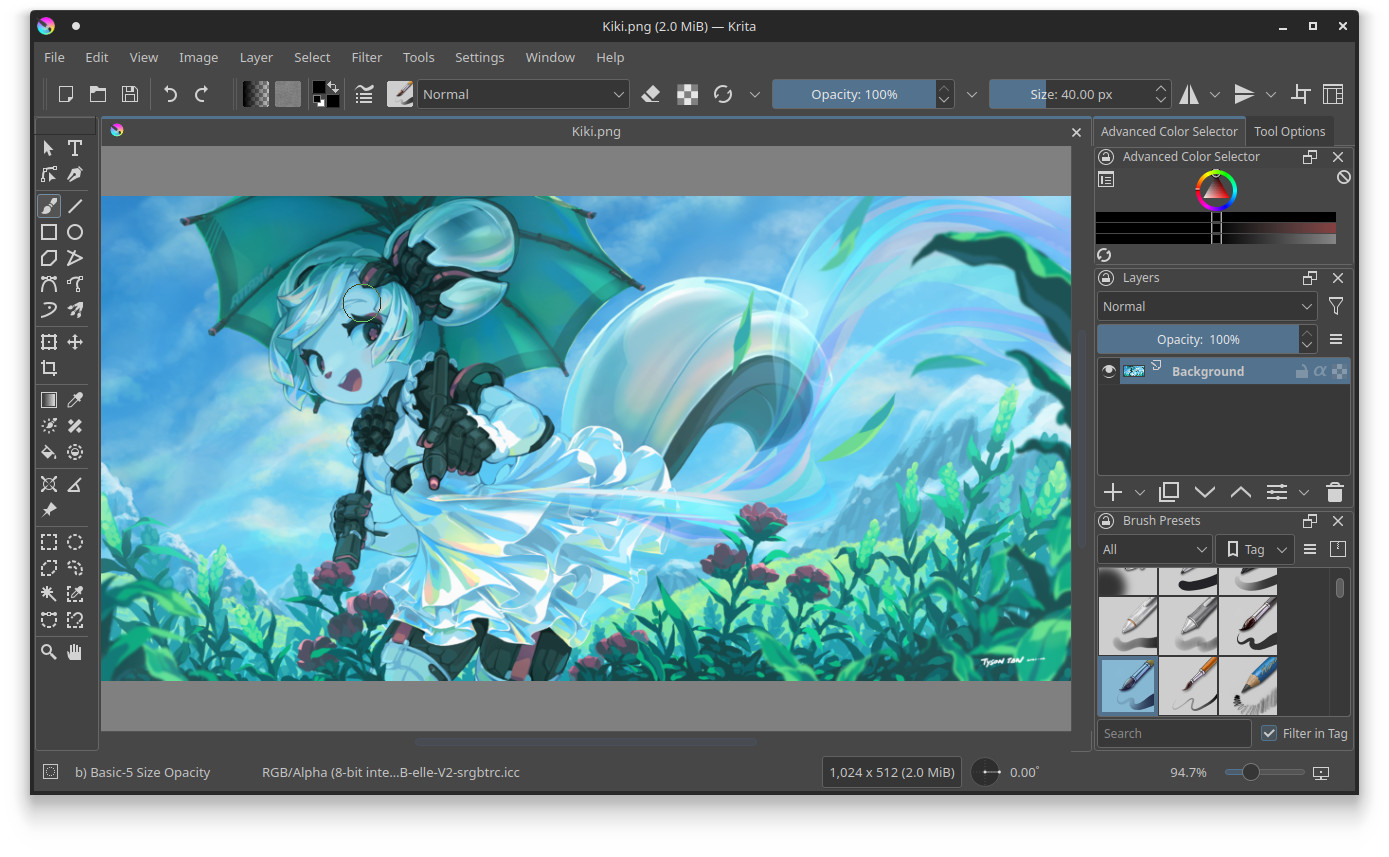
Task: Open the Layer menu
Action: [256, 57]
